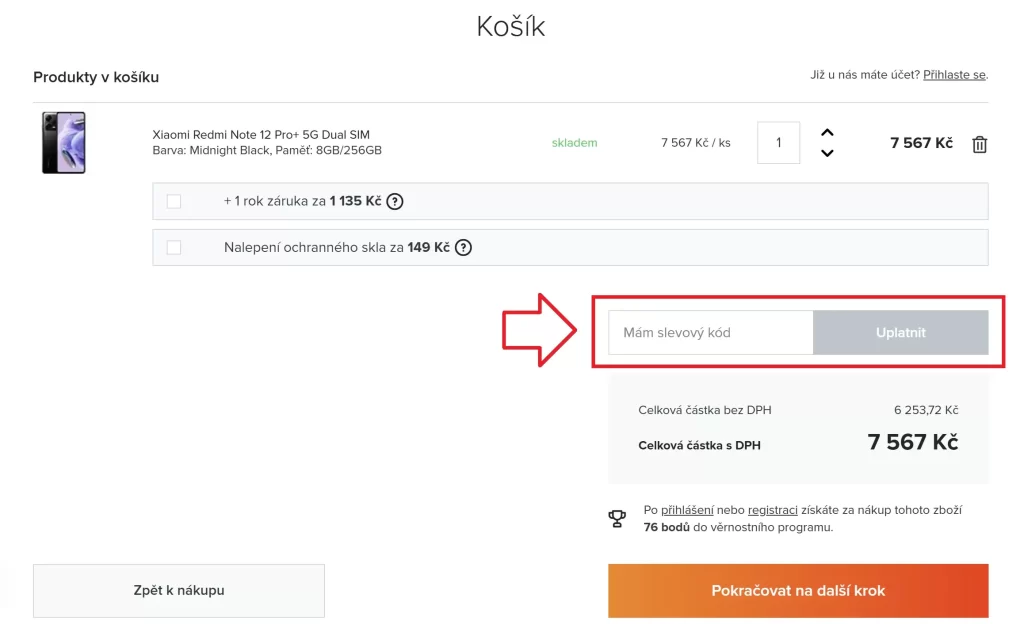Open the Přihlaste se link
This screenshot has width=1024, height=624.
coord(954,75)
